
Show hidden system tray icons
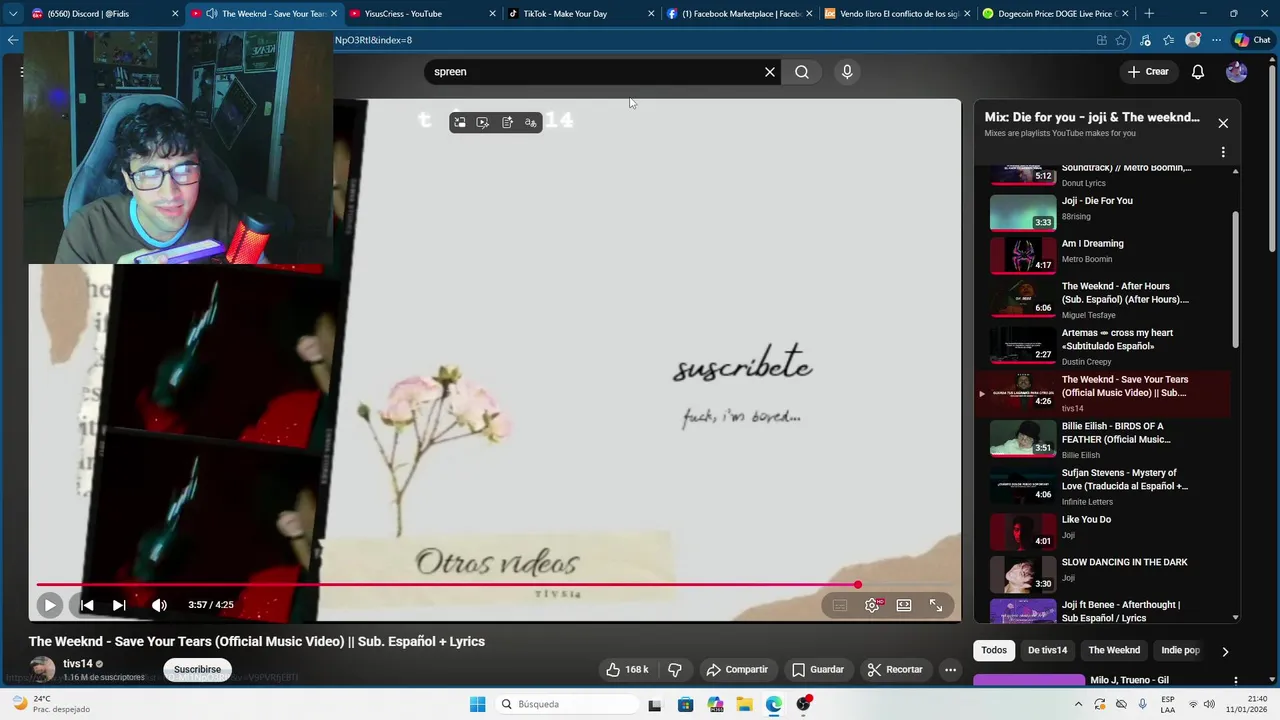(1078, 704)
